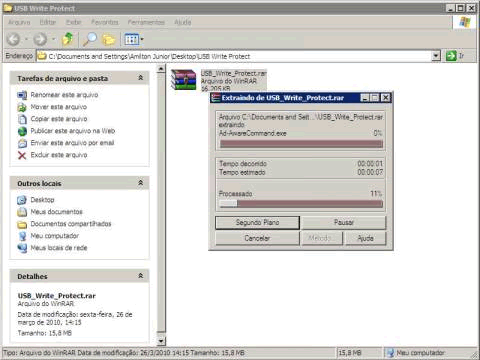Collapse Tarefas de arquivo e pasta panel
The image size is (480, 360).
click(x=141, y=78)
